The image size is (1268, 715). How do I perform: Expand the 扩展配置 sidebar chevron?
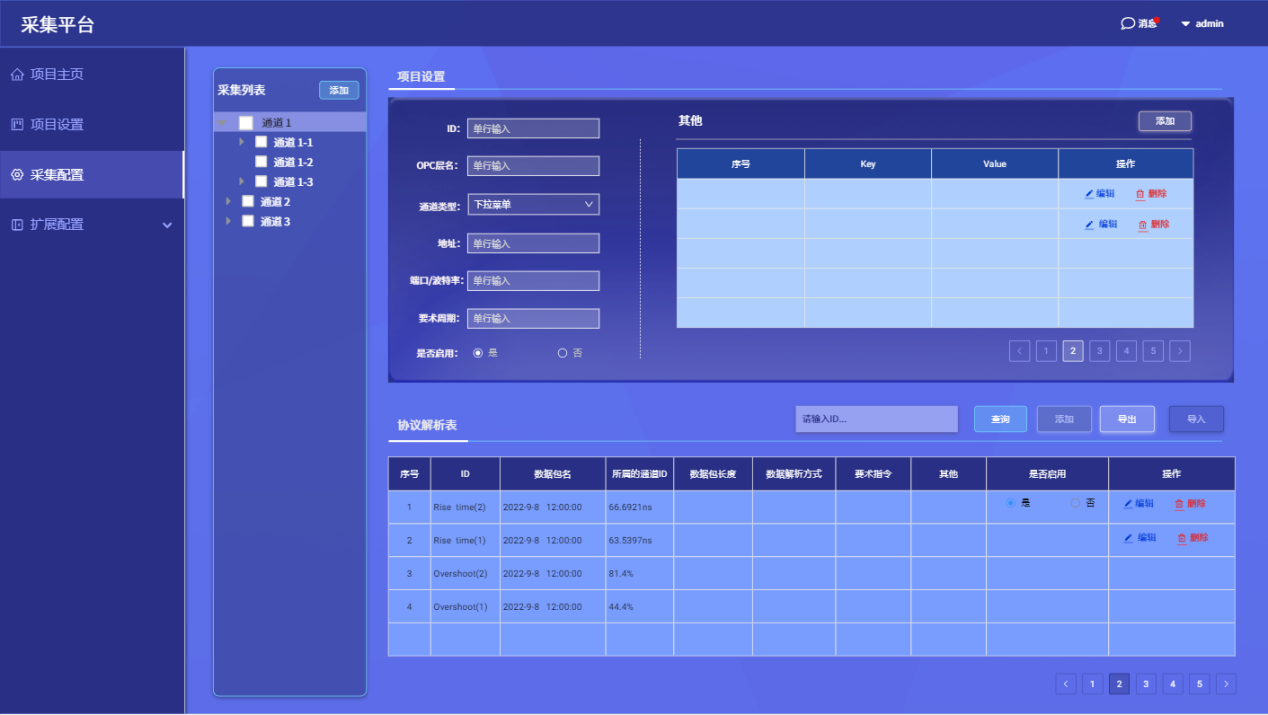click(x=167, y=226)
